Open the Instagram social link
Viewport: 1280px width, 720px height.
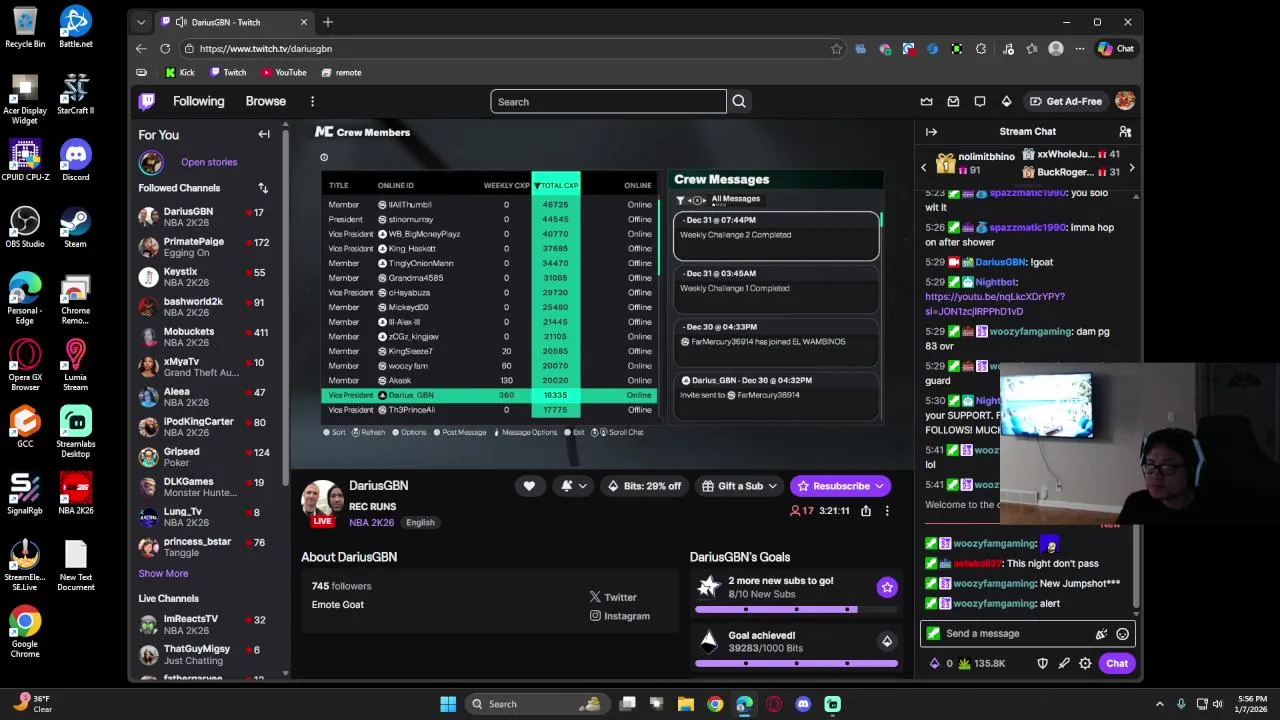620,616
